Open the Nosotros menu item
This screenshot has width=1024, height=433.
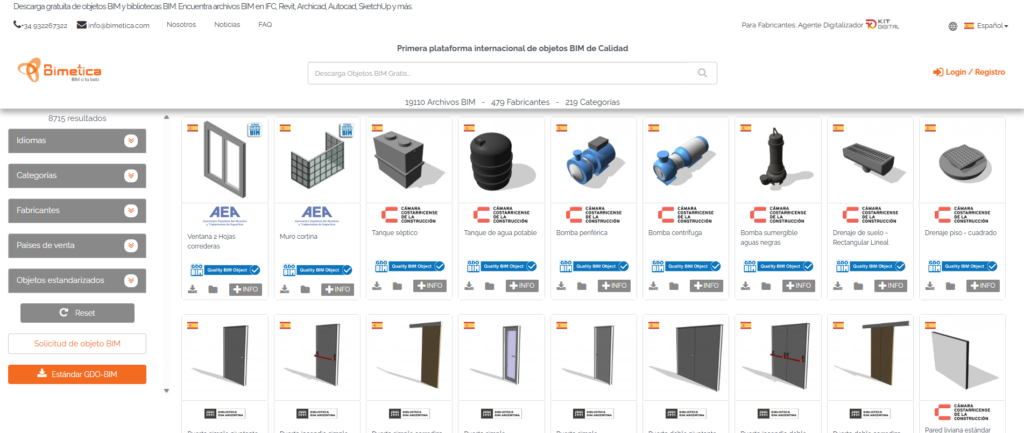(x=181, y=25)
